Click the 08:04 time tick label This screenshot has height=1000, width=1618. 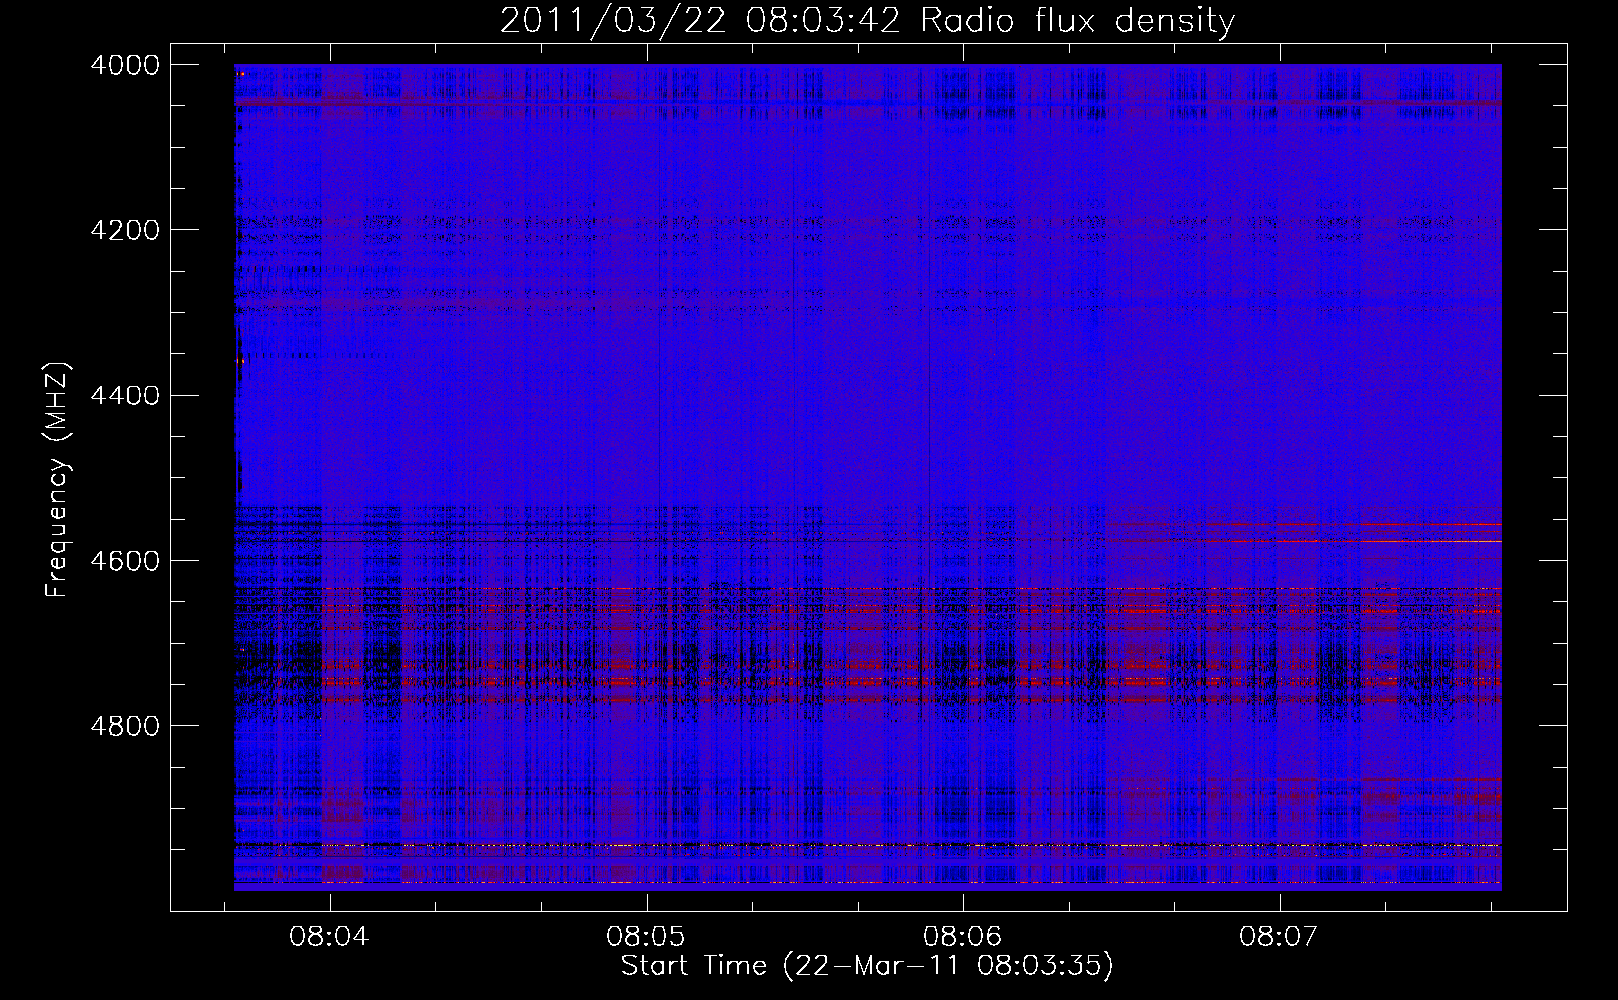point(330,937)
